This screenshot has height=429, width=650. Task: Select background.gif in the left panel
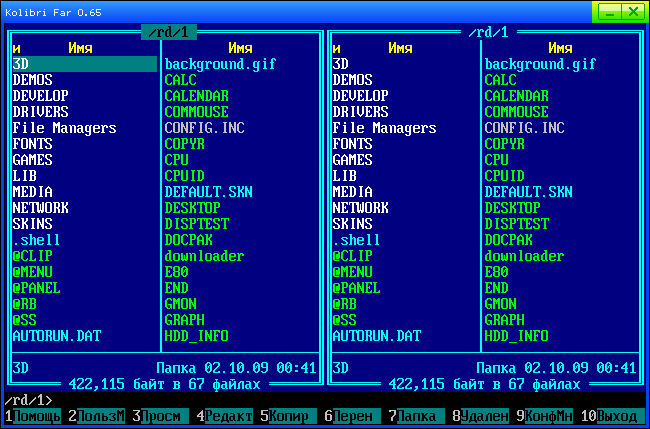tap(220, 64)
